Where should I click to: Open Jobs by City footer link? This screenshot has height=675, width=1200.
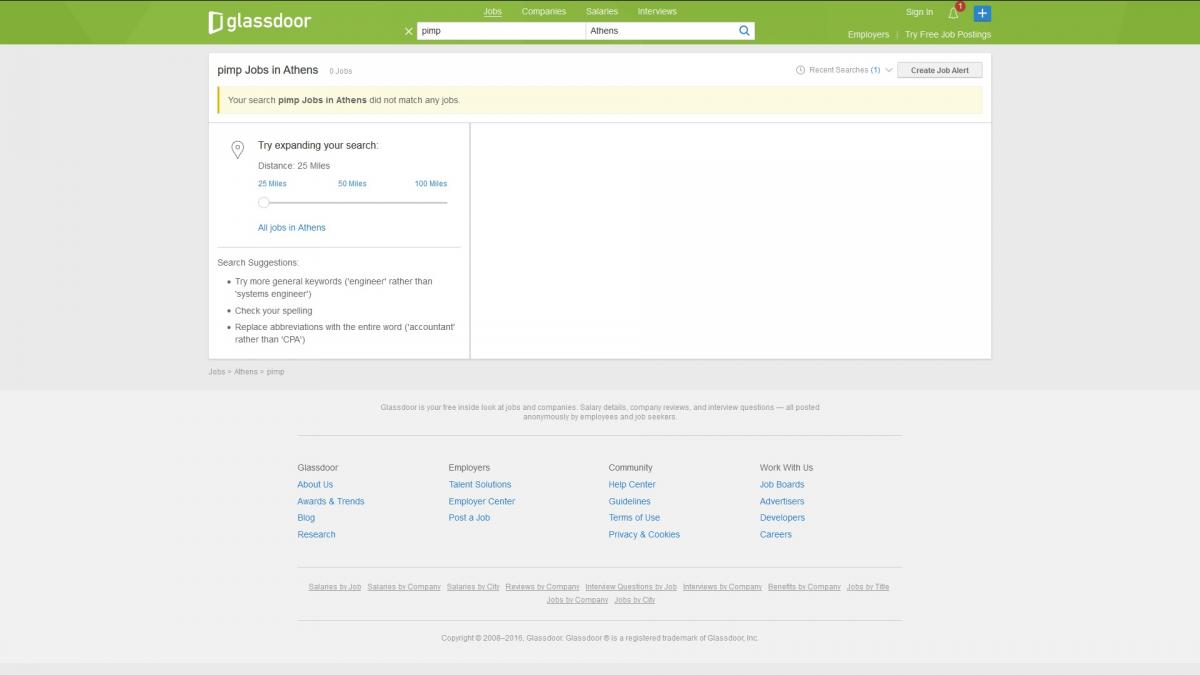tap(635, 600)
